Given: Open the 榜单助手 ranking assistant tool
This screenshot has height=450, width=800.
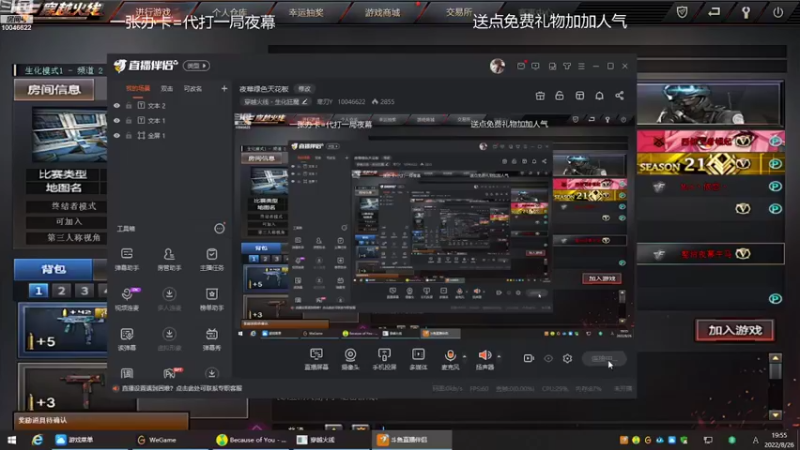Looking at the screenshot, I should pyautogui.click(x=211, y=298).
